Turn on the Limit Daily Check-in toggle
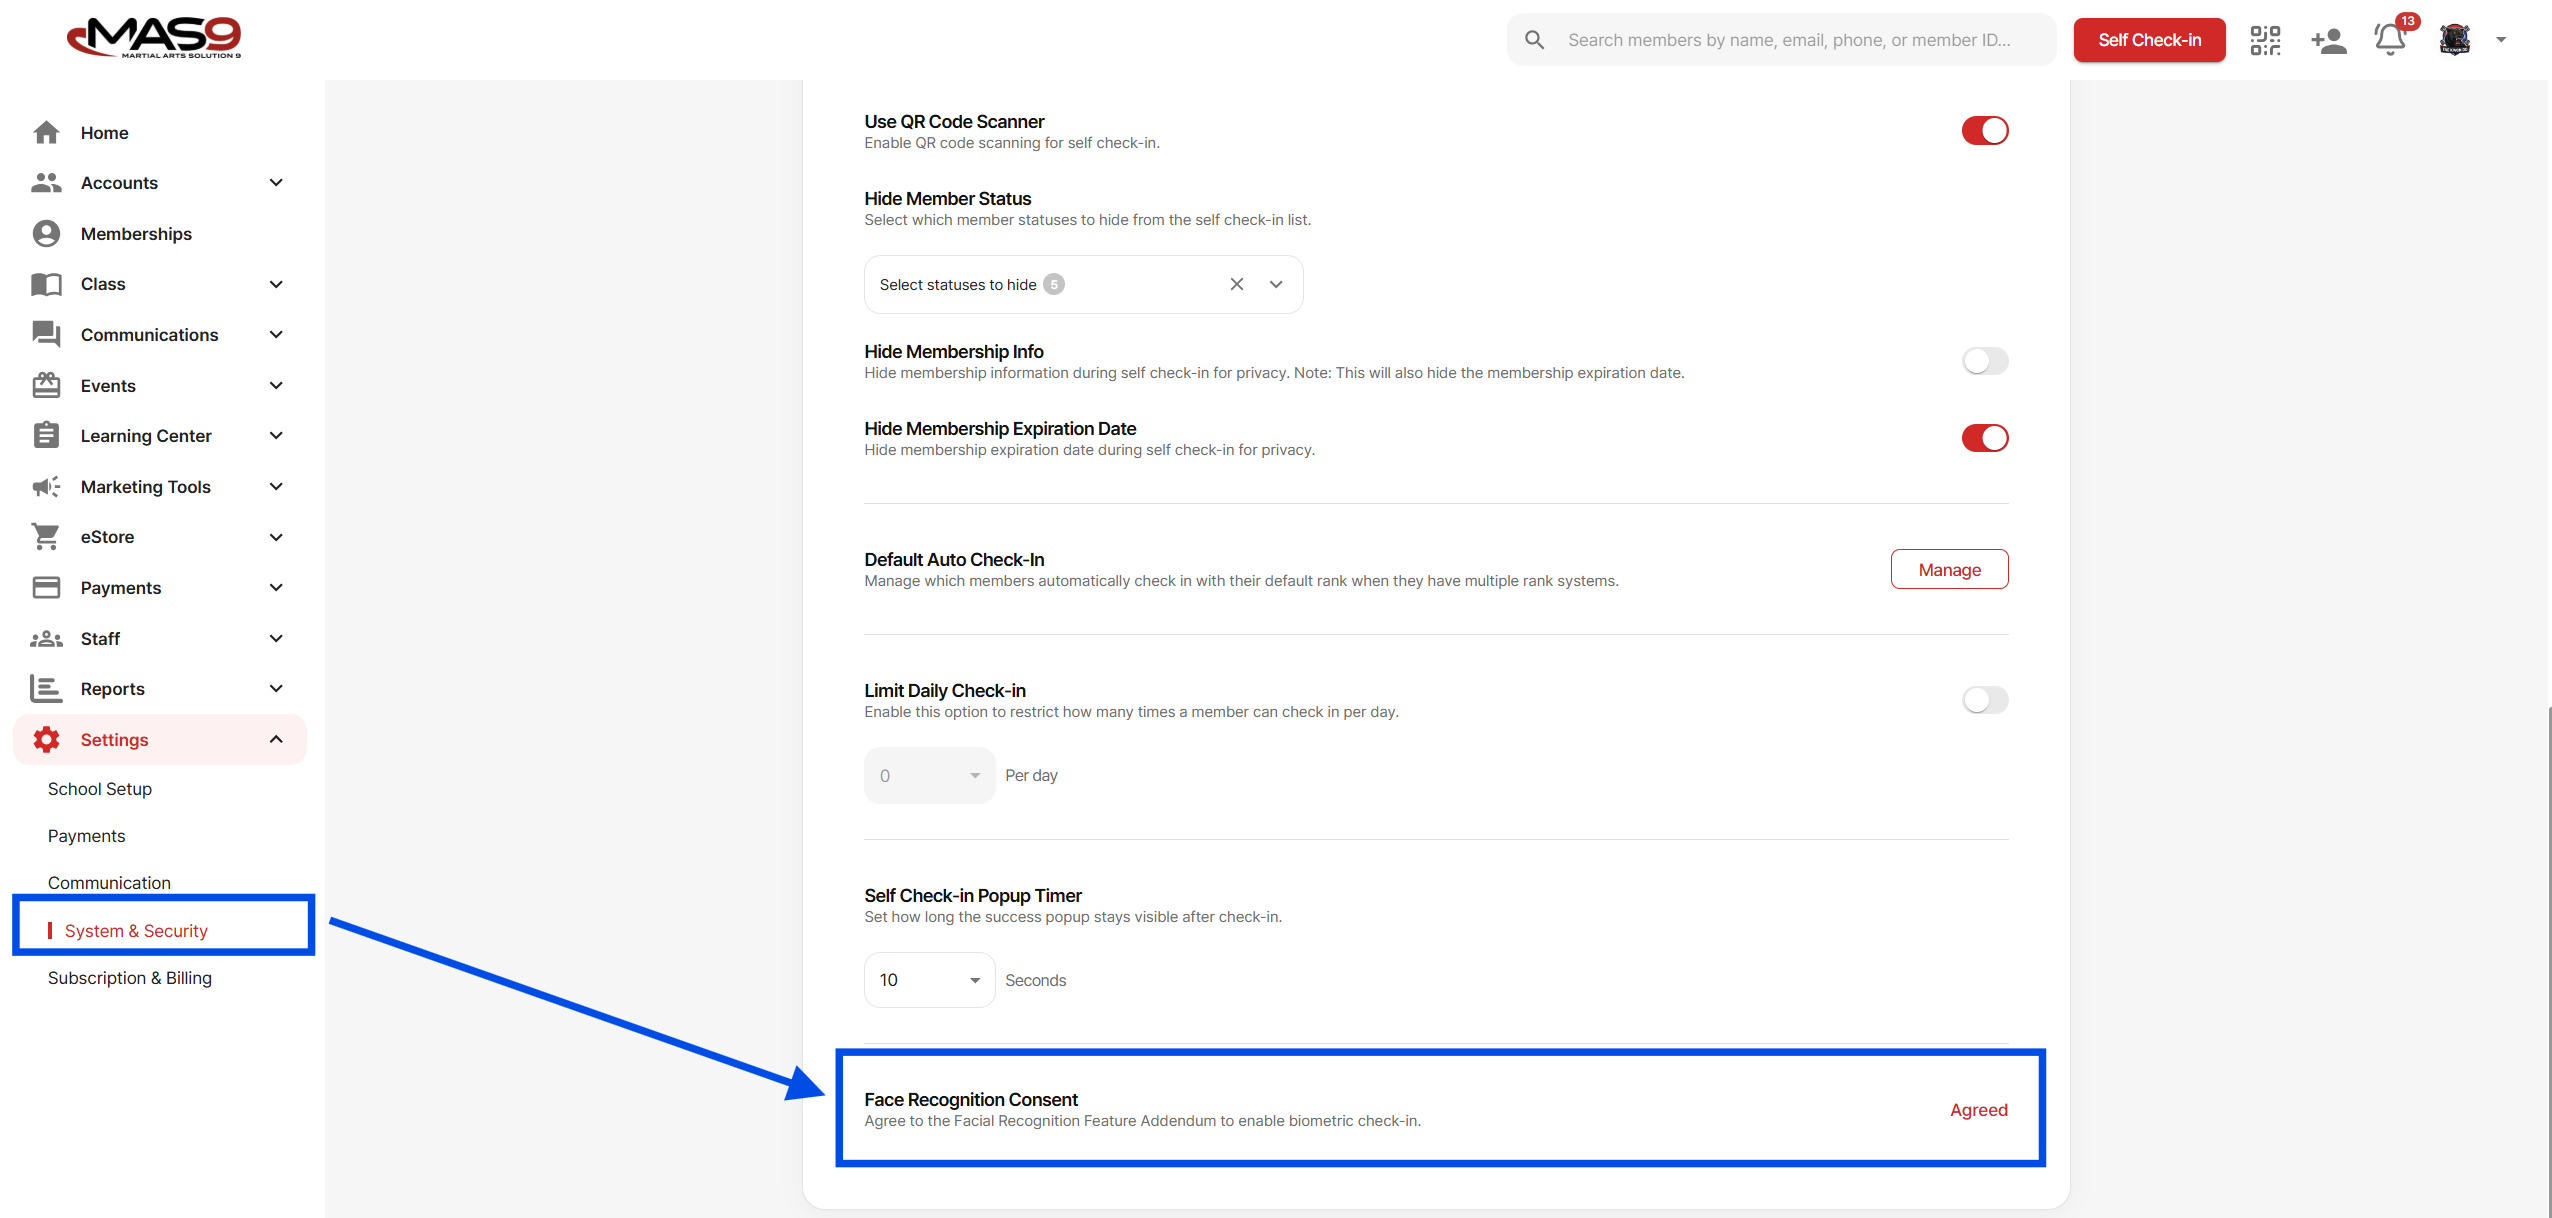Image resolution: width=2552 pixels, height=1218 pixels. tap(1984, 700)
